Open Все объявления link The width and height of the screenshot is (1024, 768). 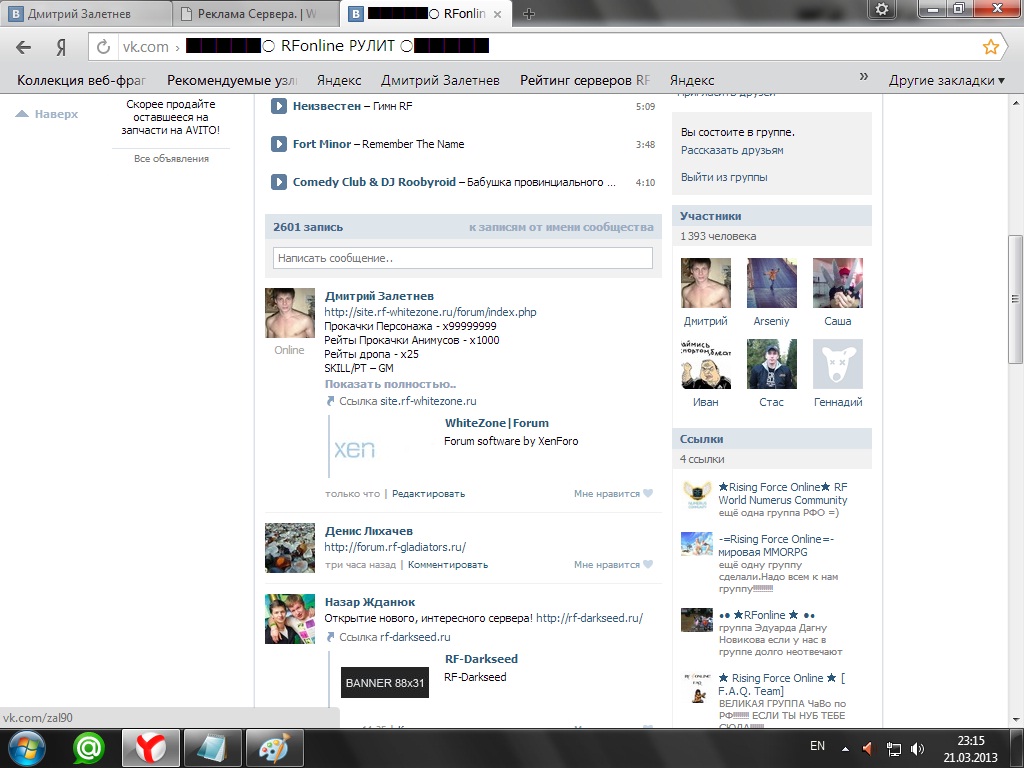171,159
